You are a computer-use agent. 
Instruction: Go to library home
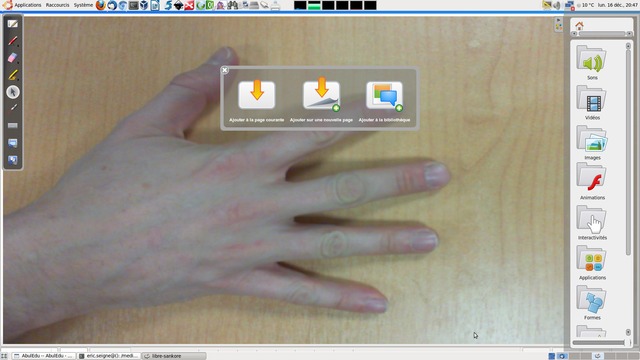579,26
